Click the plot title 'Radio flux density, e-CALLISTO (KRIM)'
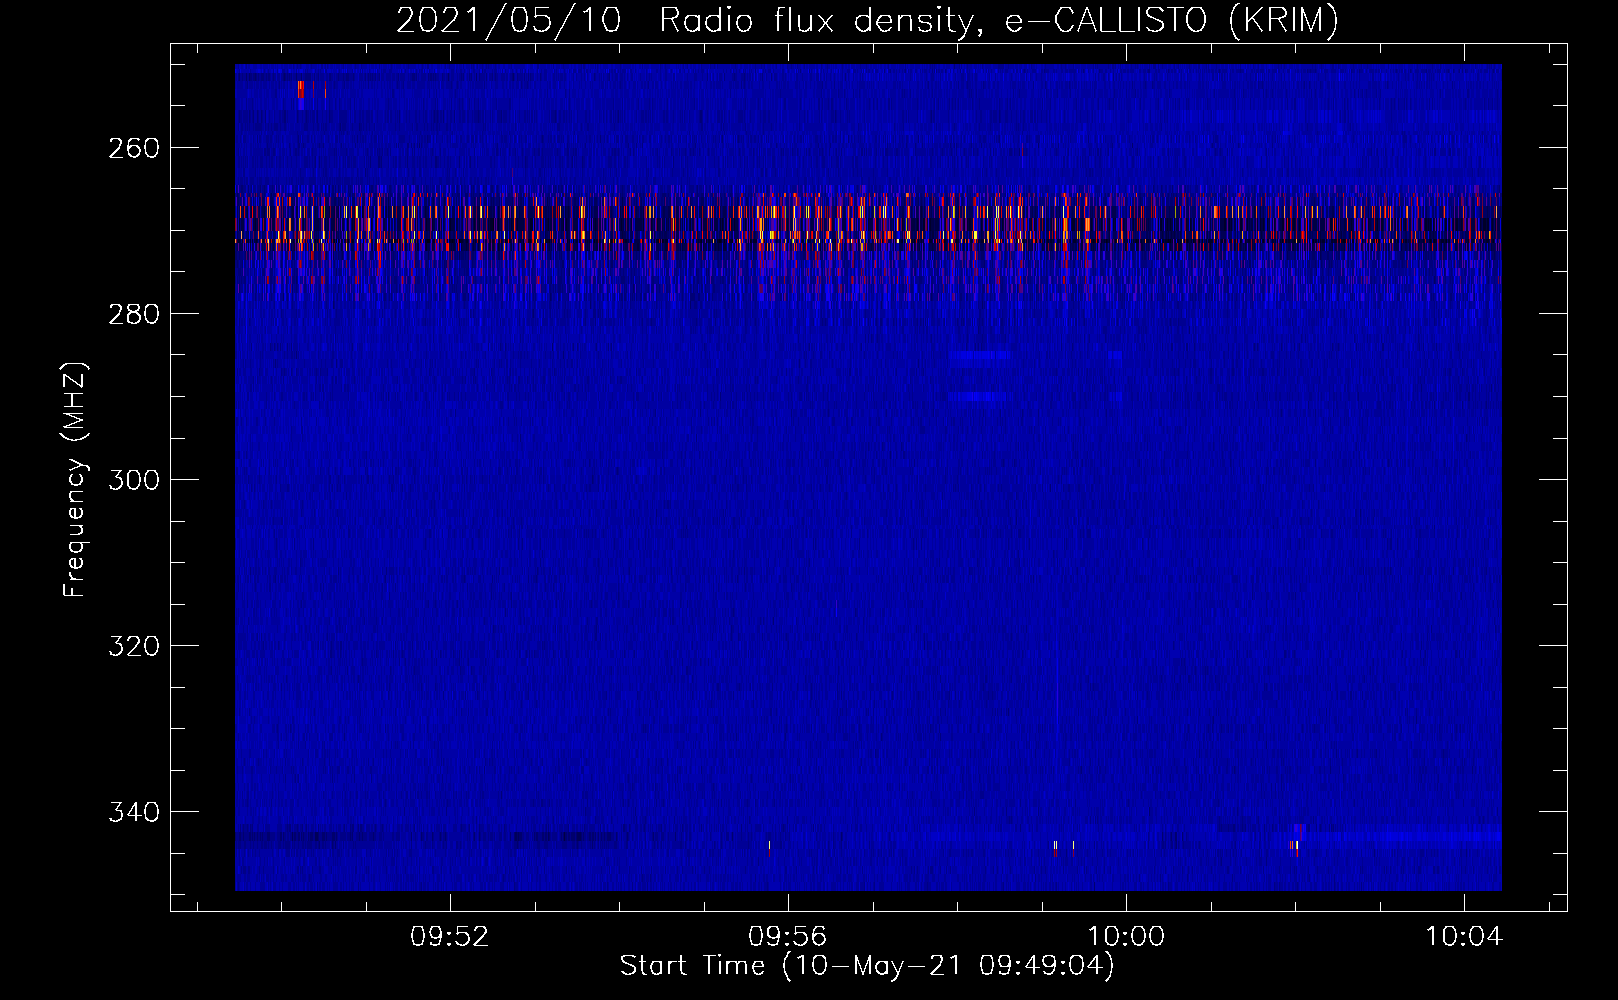 point(998,20)
